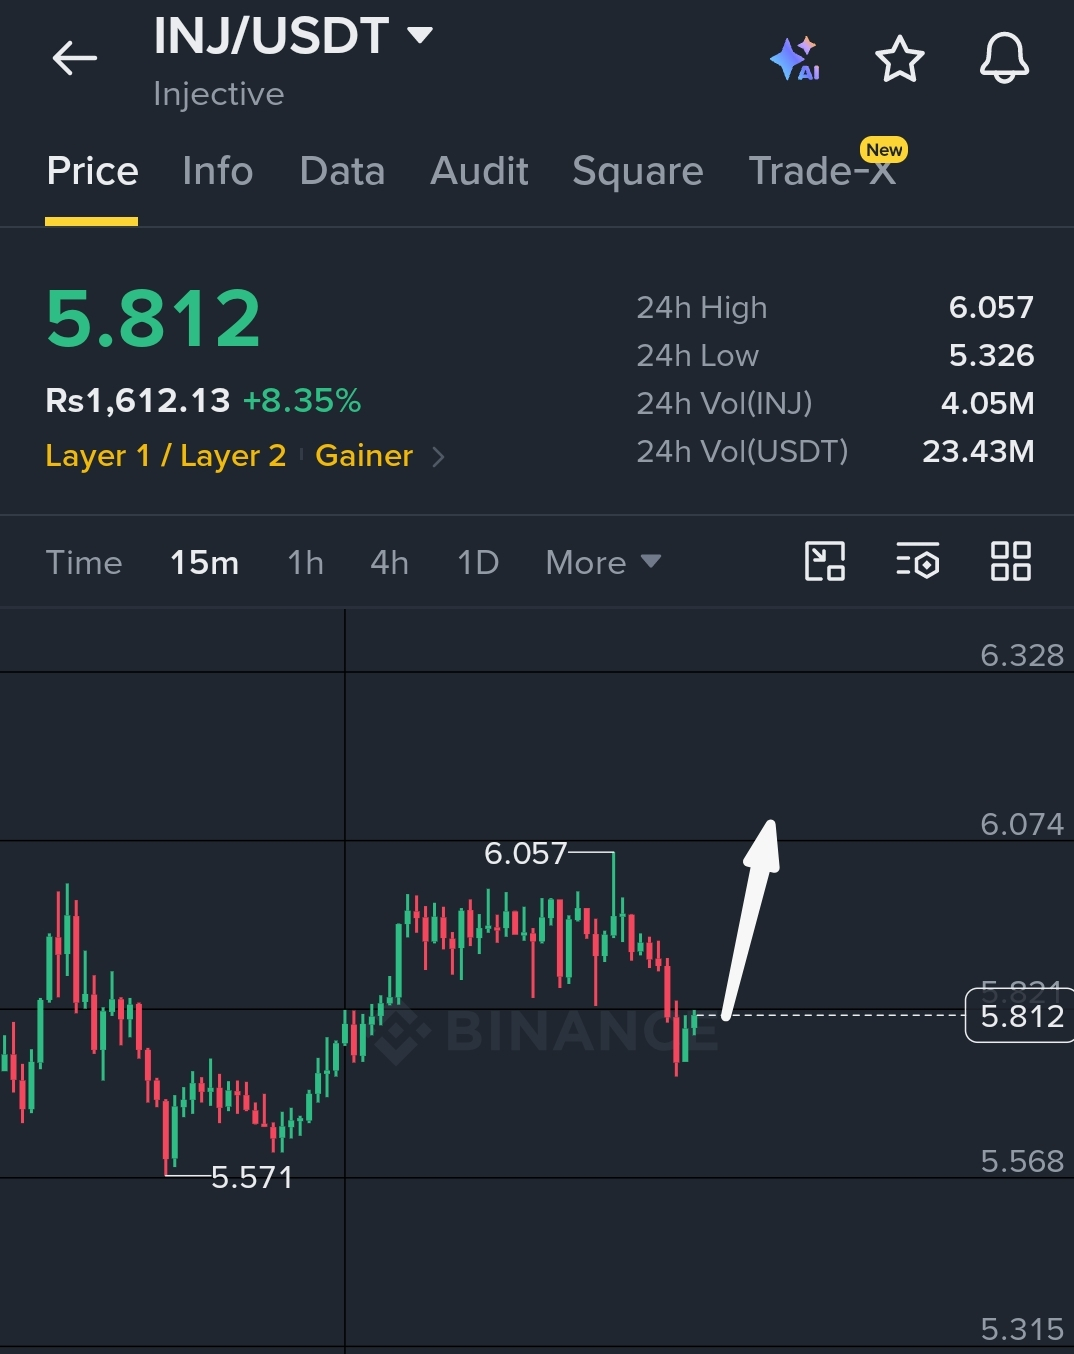The width and height of the screenshot is (1074, 1354).
Task: Tap the 5.812 current price marker on axis
Action: pyautogui.click(x=1020, y=1016)
